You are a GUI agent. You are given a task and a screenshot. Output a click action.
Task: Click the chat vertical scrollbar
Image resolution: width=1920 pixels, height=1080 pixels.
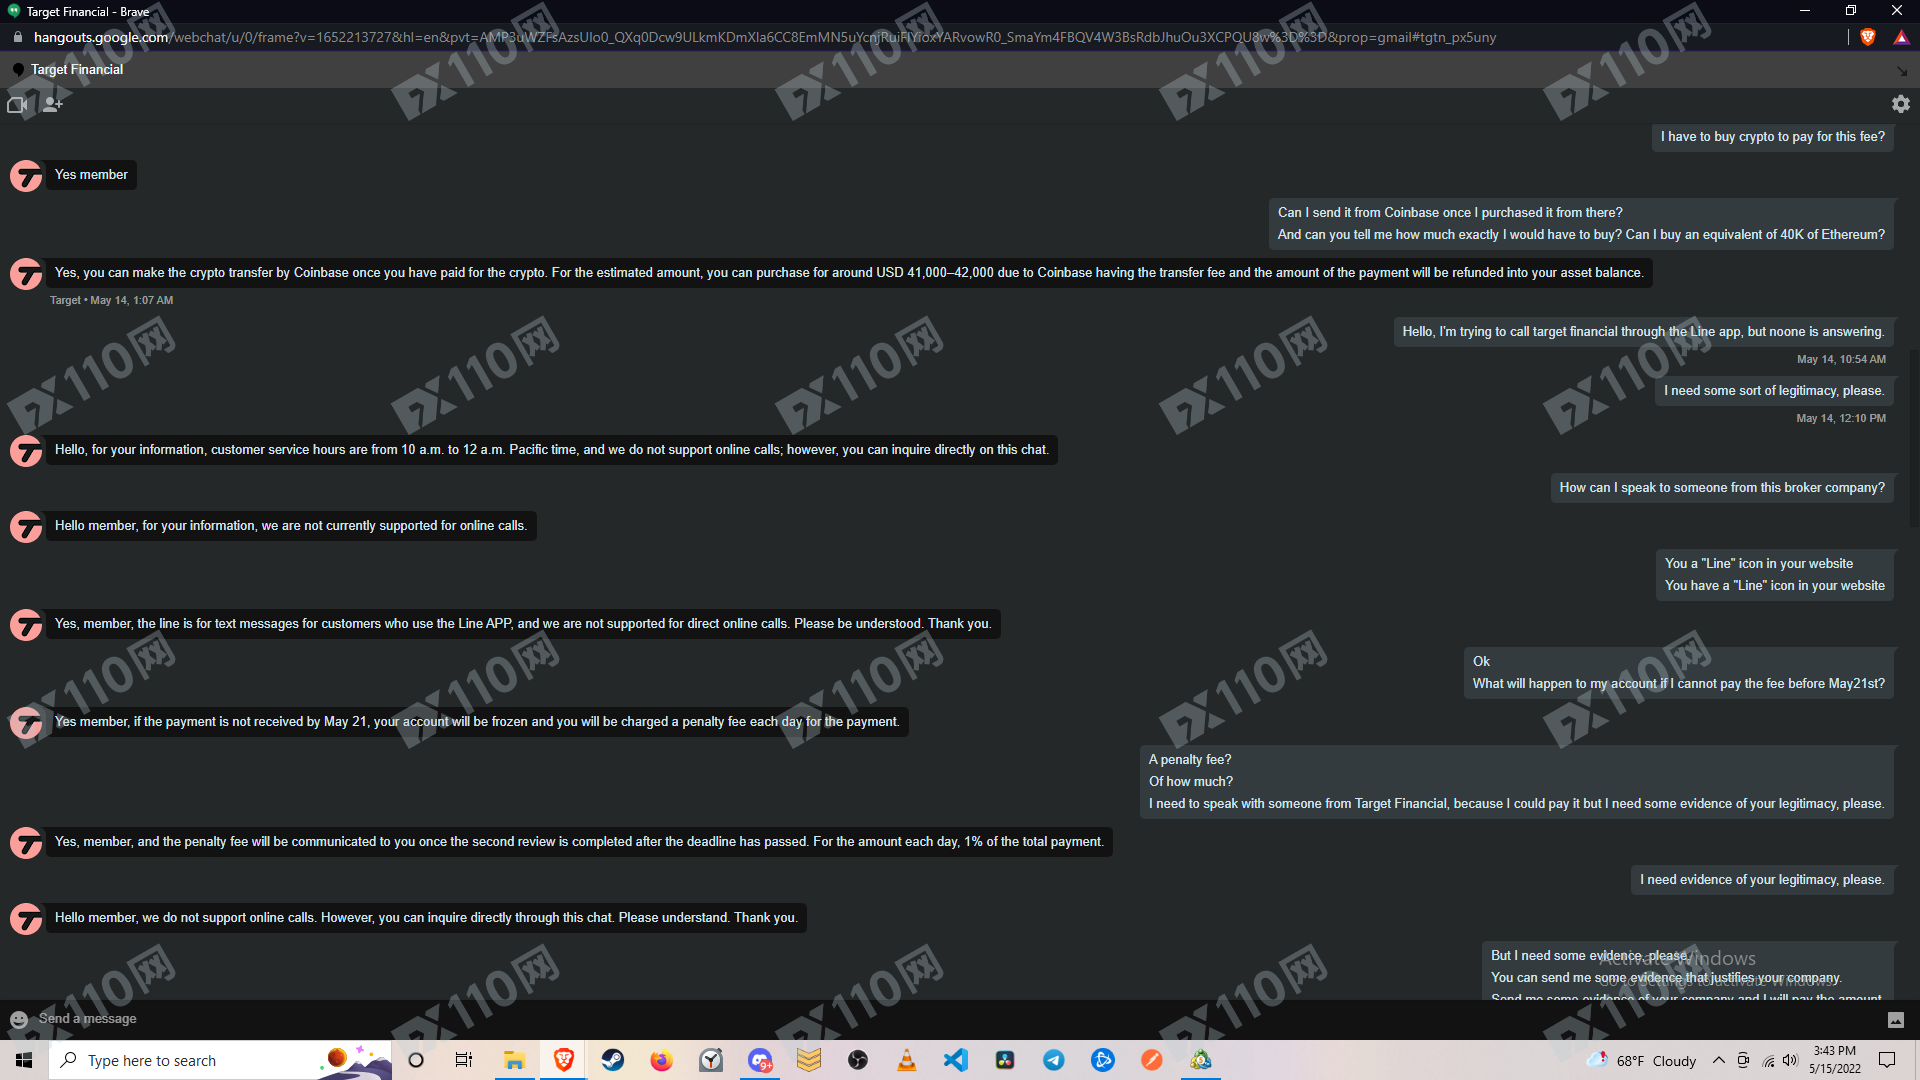pos(1913,440)
